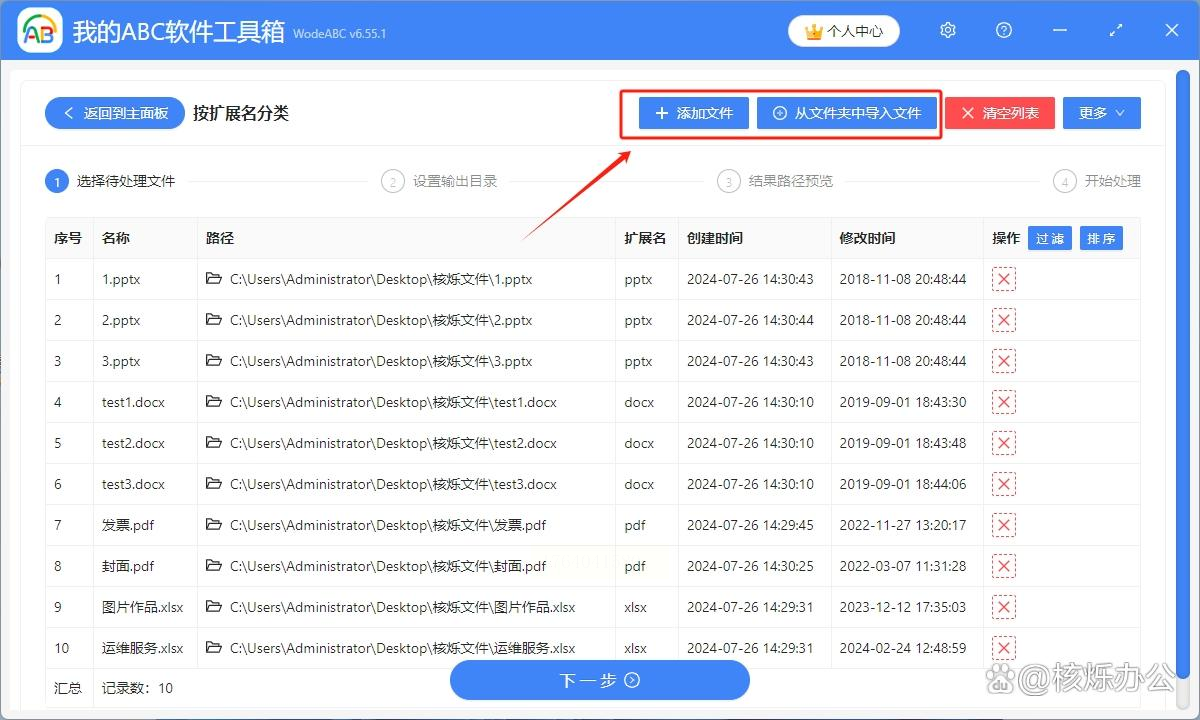Image resolution: width=1200 pixels, height=720 pixels.
Task: Open folder icon for 运维服务.xlsx path
Action: tap(213, 648)
